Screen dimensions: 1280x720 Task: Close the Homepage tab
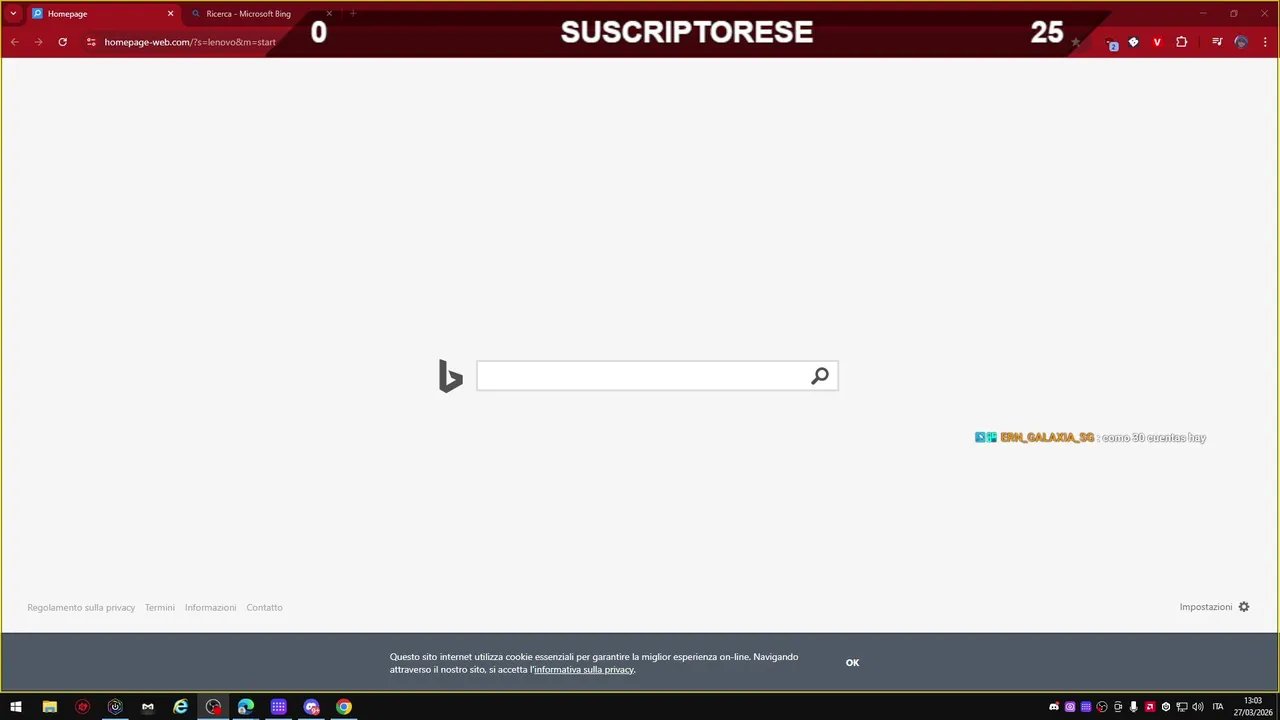[x=170, y=14]
